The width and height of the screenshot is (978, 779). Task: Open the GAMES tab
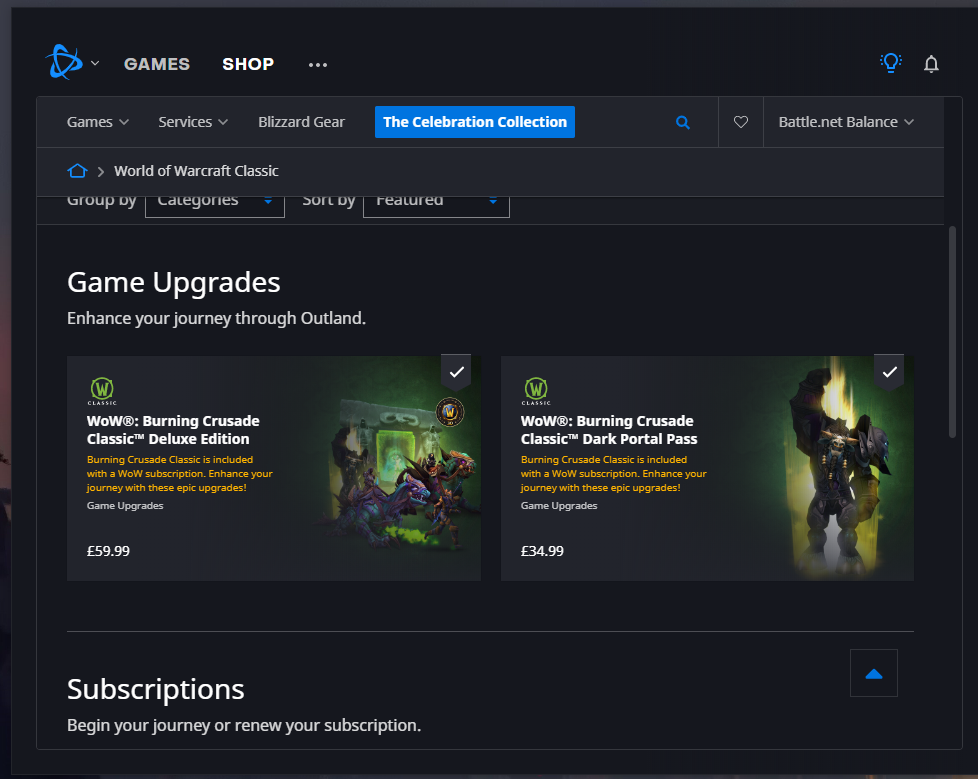(157, 64)
